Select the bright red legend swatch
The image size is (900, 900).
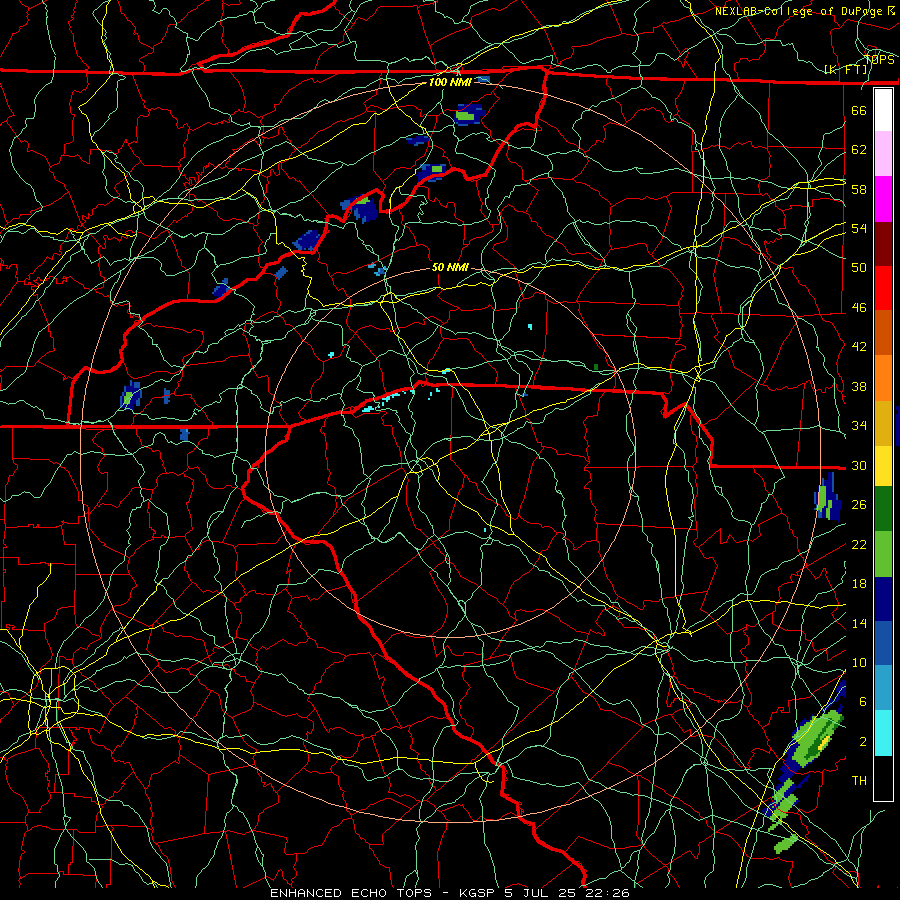click(x=883, y=288)
